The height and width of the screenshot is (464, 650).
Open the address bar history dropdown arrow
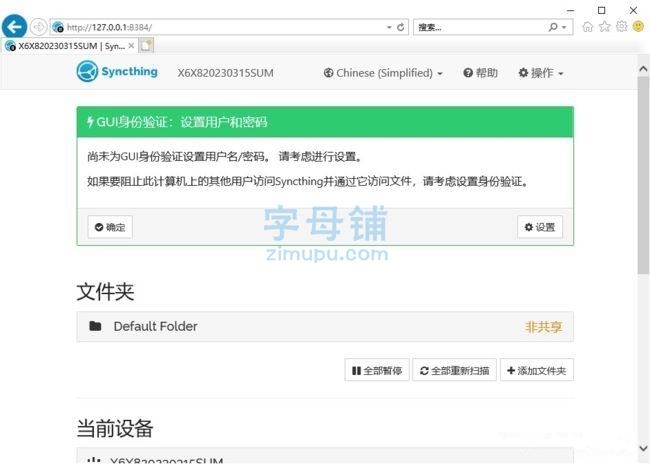click(x=389, y=27)
